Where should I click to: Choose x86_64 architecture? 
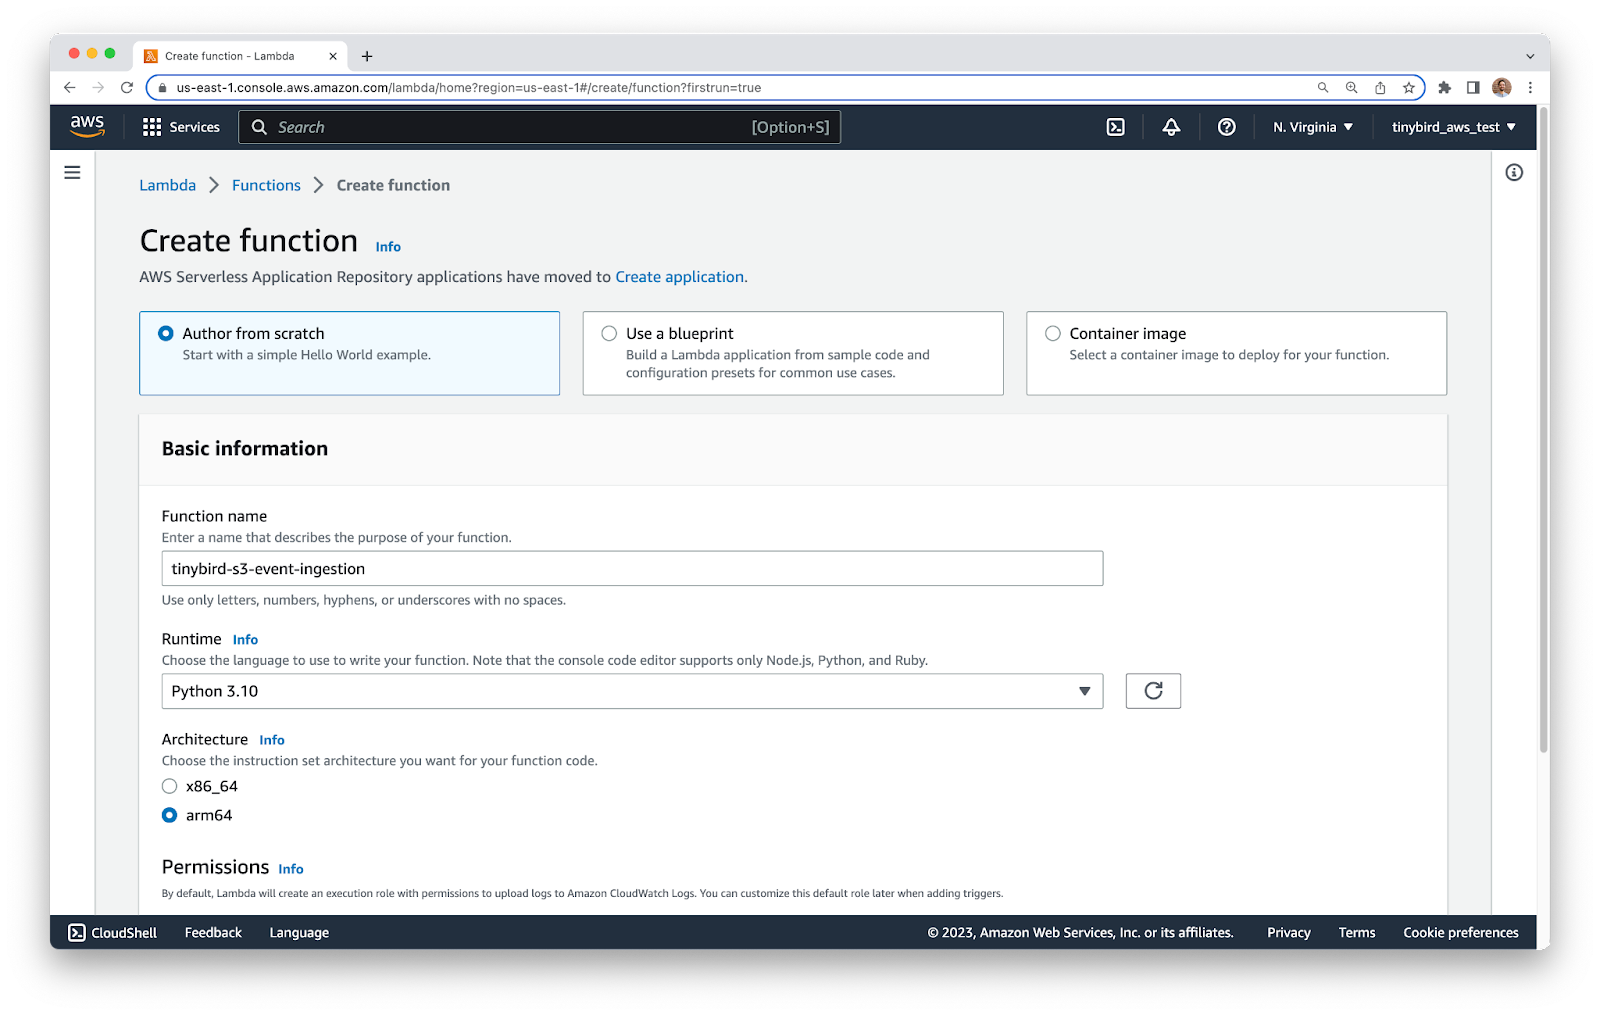(170, 786)
